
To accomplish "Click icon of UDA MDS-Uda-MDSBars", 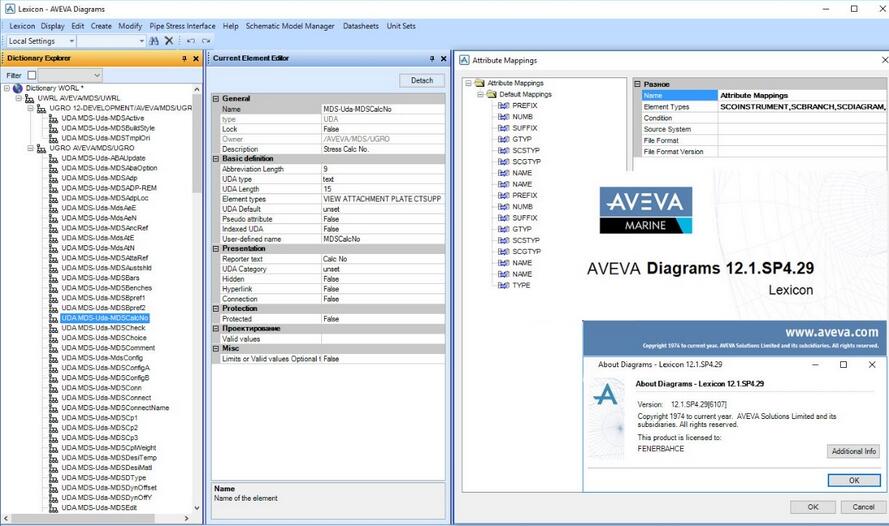I will (53, 278).
